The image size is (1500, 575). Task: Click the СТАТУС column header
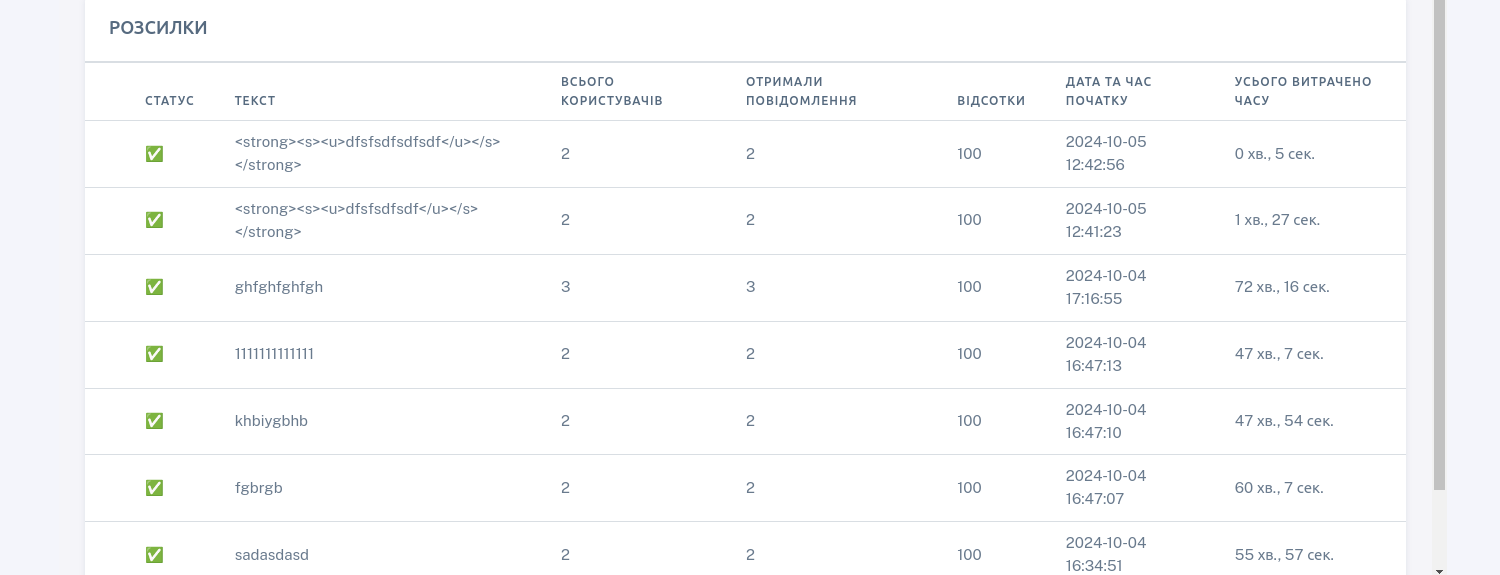169,101
